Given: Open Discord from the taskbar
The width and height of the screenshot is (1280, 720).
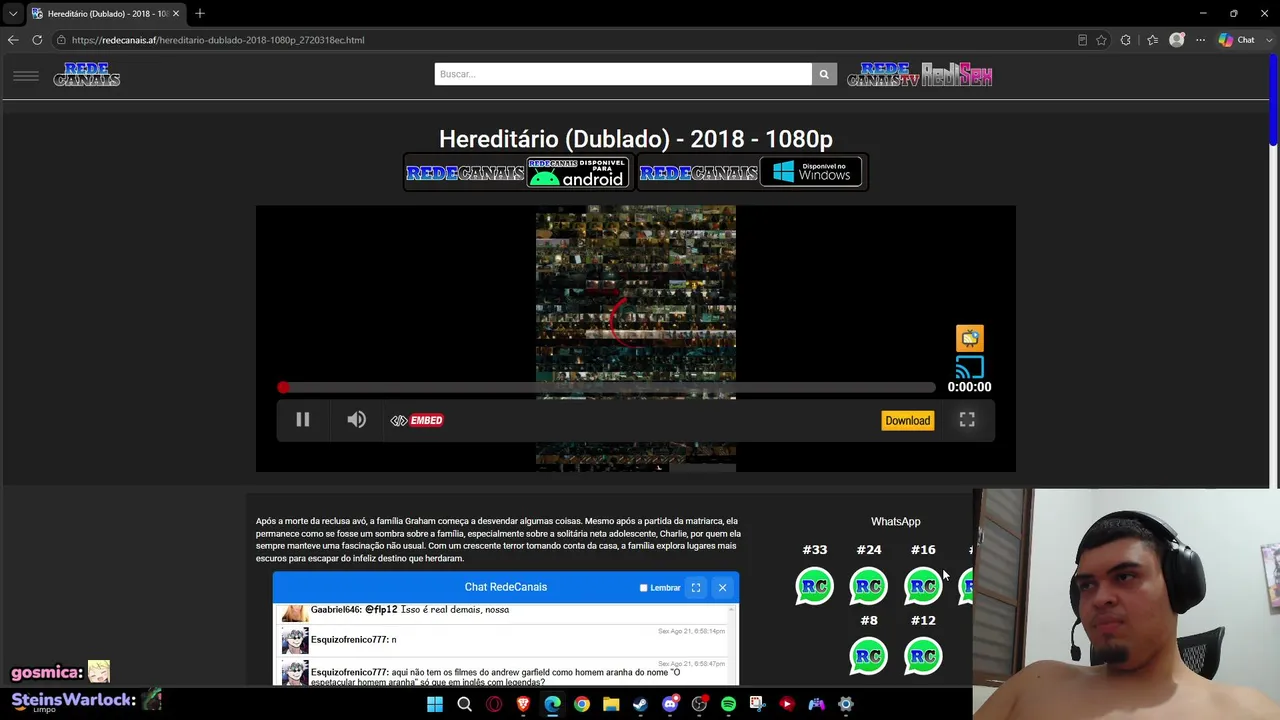Looking at the screenshot, I should (x=670, y=704).
